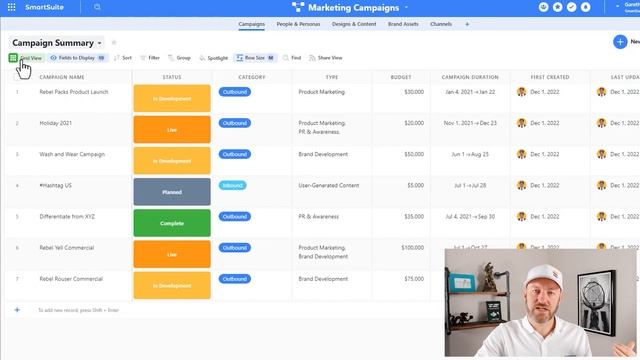The image size is (640, 360).
Task: Open the Group toolbar option
Action: coord(179,58)
